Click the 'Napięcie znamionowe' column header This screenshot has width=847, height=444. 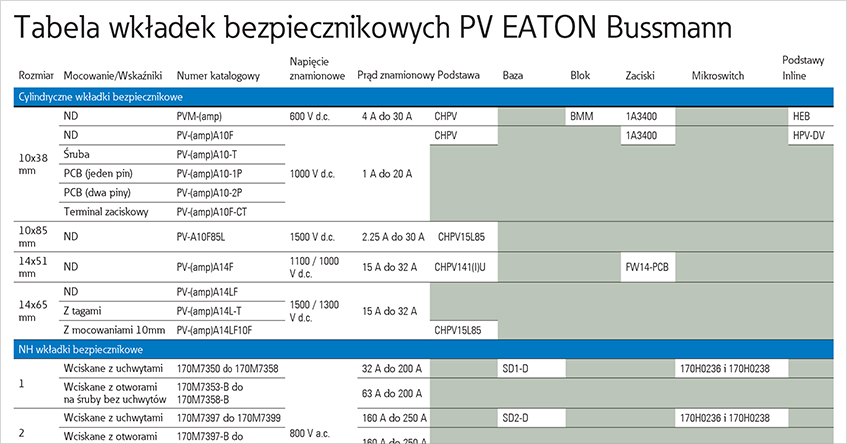[317, 69]
